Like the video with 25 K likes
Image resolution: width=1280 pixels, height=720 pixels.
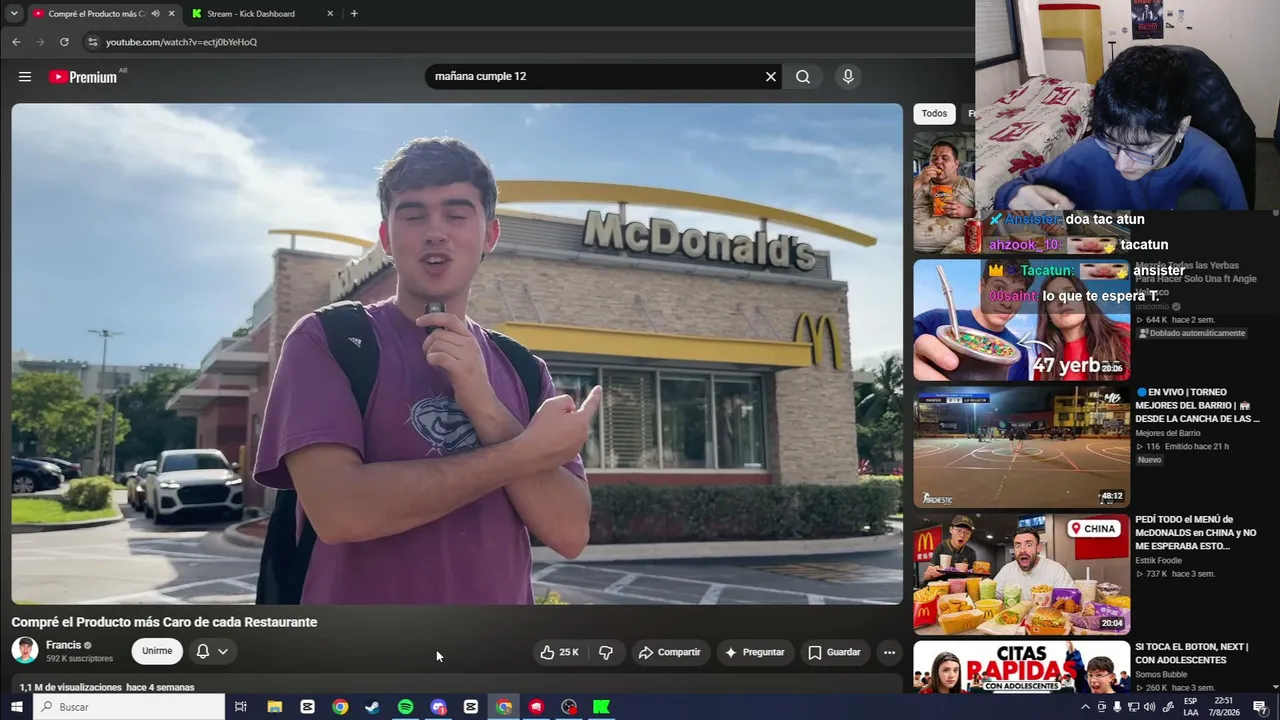point(560,652)
